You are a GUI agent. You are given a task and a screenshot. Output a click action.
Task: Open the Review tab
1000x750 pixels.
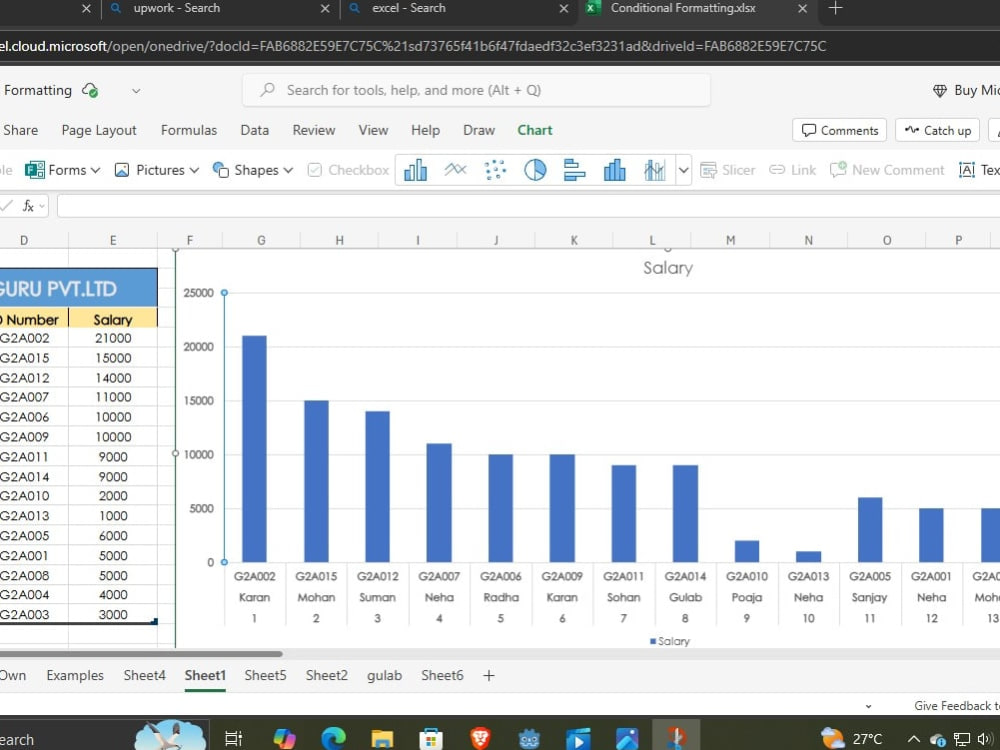pos(314,130)
